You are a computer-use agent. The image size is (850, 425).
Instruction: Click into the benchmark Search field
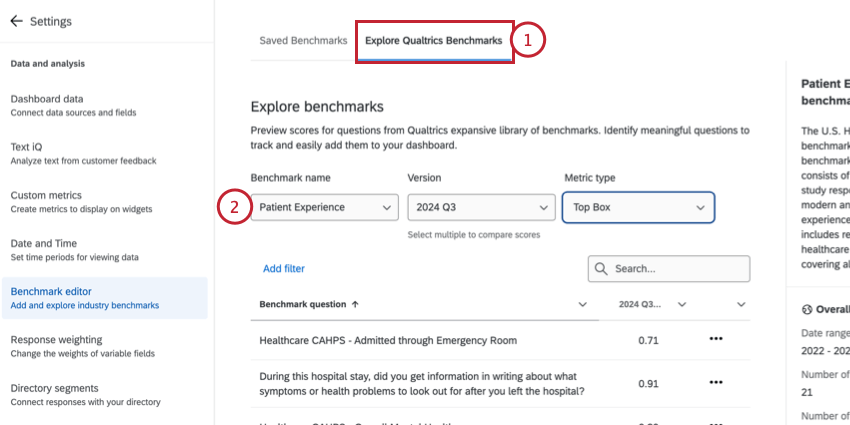pyautogui.click(x=678, y=269)
